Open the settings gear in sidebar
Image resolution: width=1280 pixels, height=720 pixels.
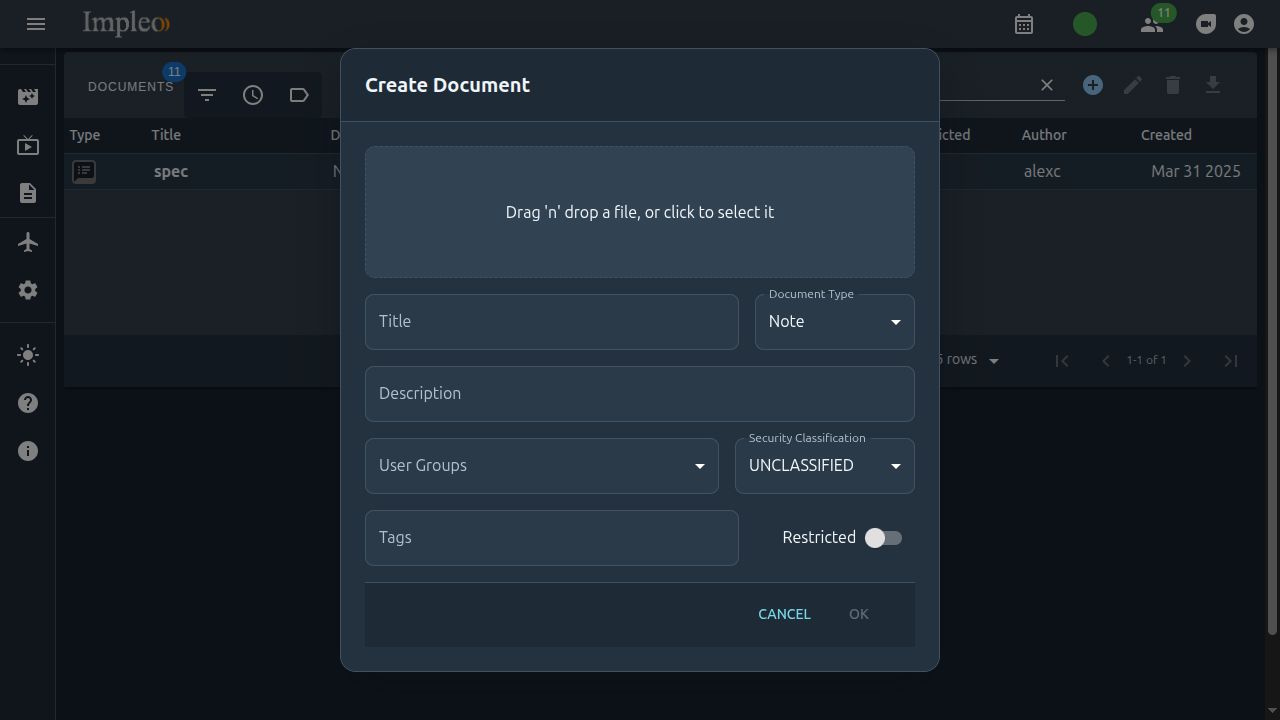coord(28,290)
